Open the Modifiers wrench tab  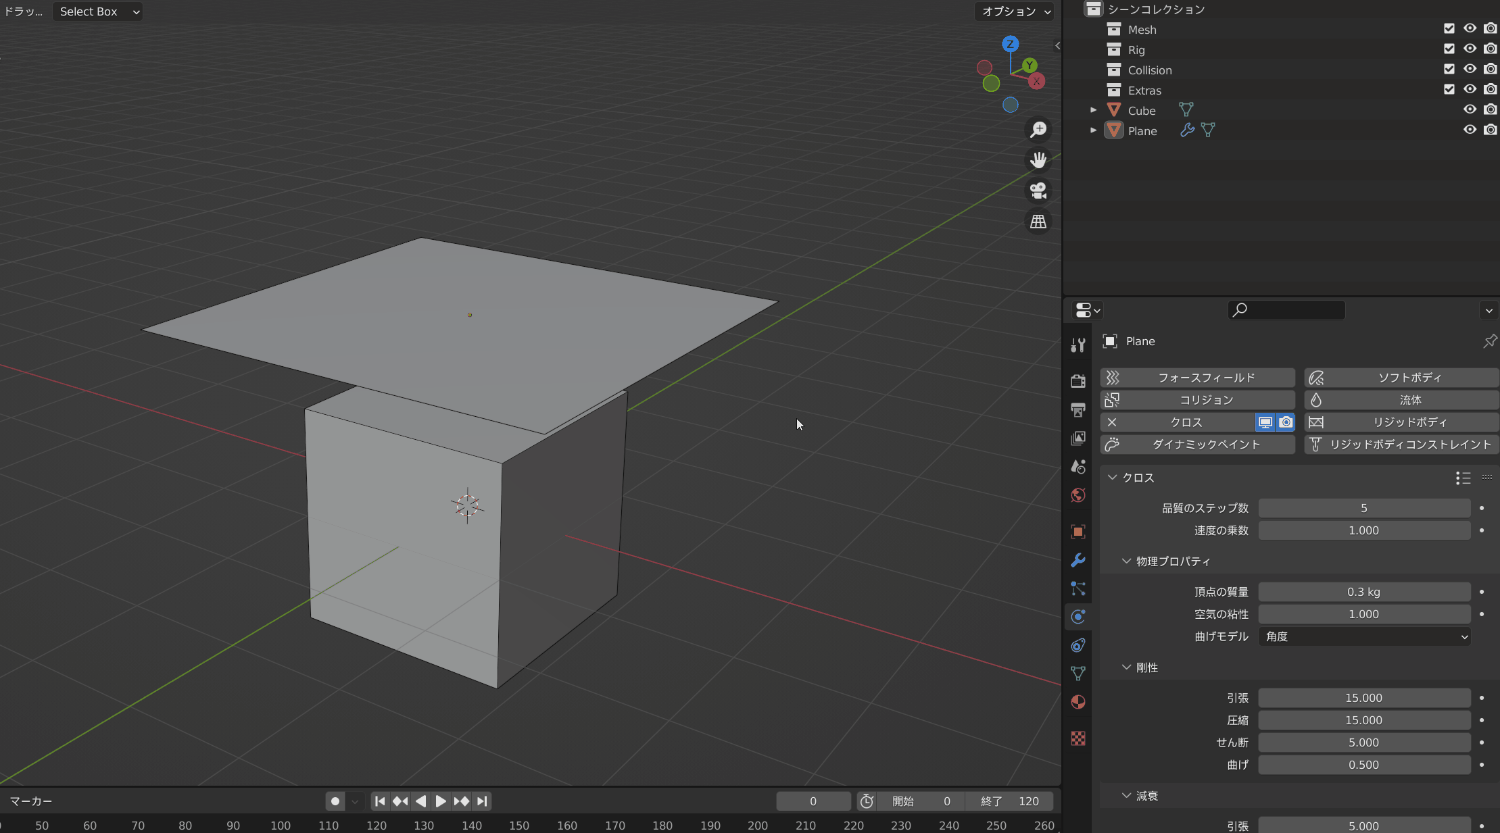[1078, 560]
